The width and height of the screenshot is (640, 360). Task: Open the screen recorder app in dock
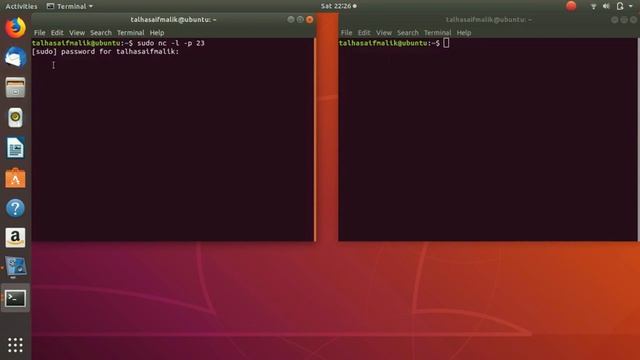(x=16, y=267)
